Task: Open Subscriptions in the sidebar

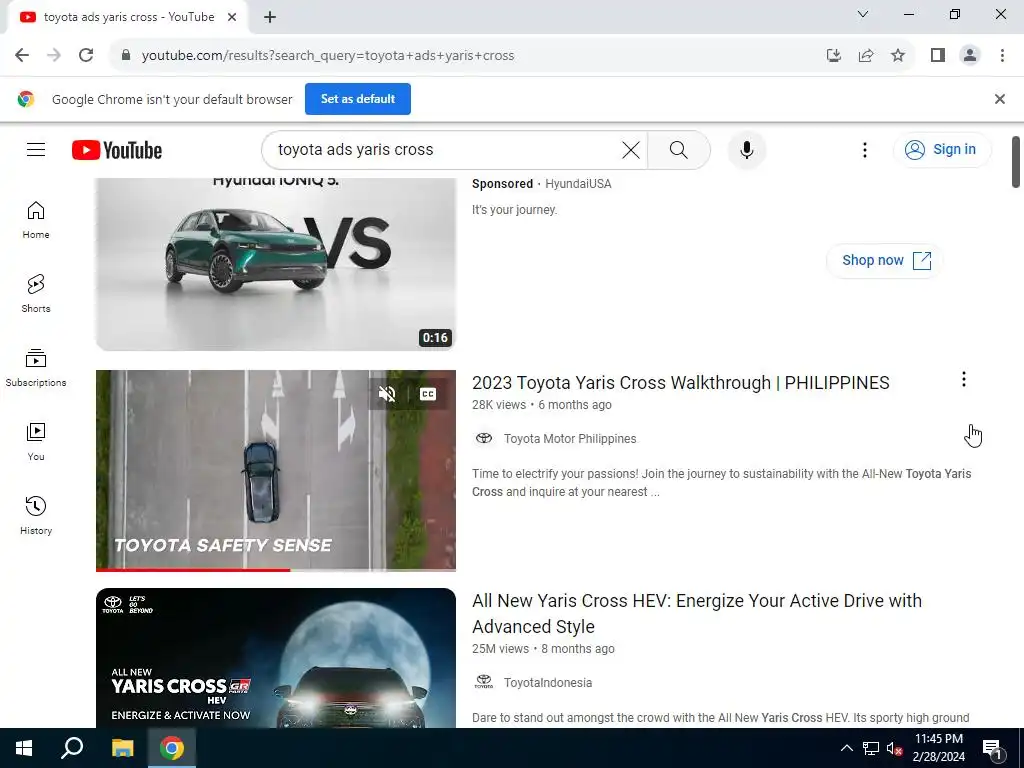Action: coord(36,368)
